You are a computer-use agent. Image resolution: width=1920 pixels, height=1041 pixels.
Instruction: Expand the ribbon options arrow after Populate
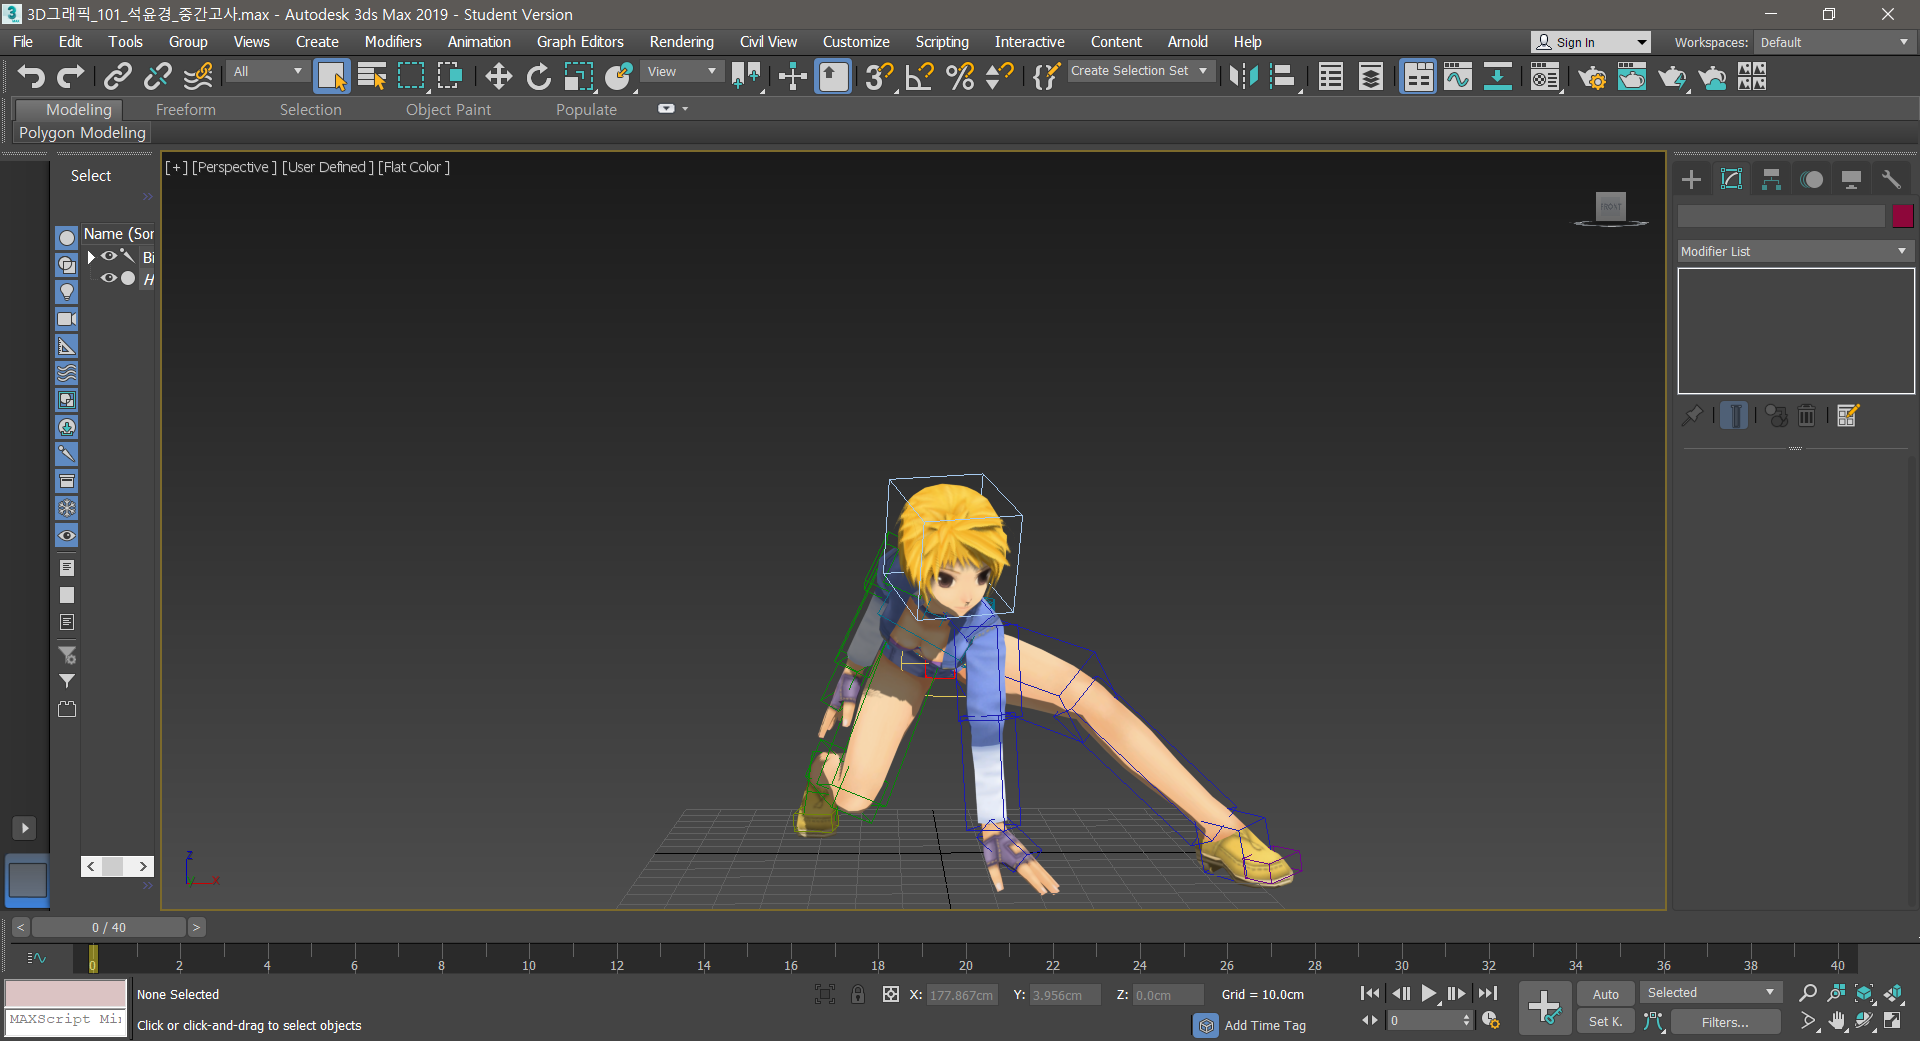pyautogui.click(x=685, y=109)
